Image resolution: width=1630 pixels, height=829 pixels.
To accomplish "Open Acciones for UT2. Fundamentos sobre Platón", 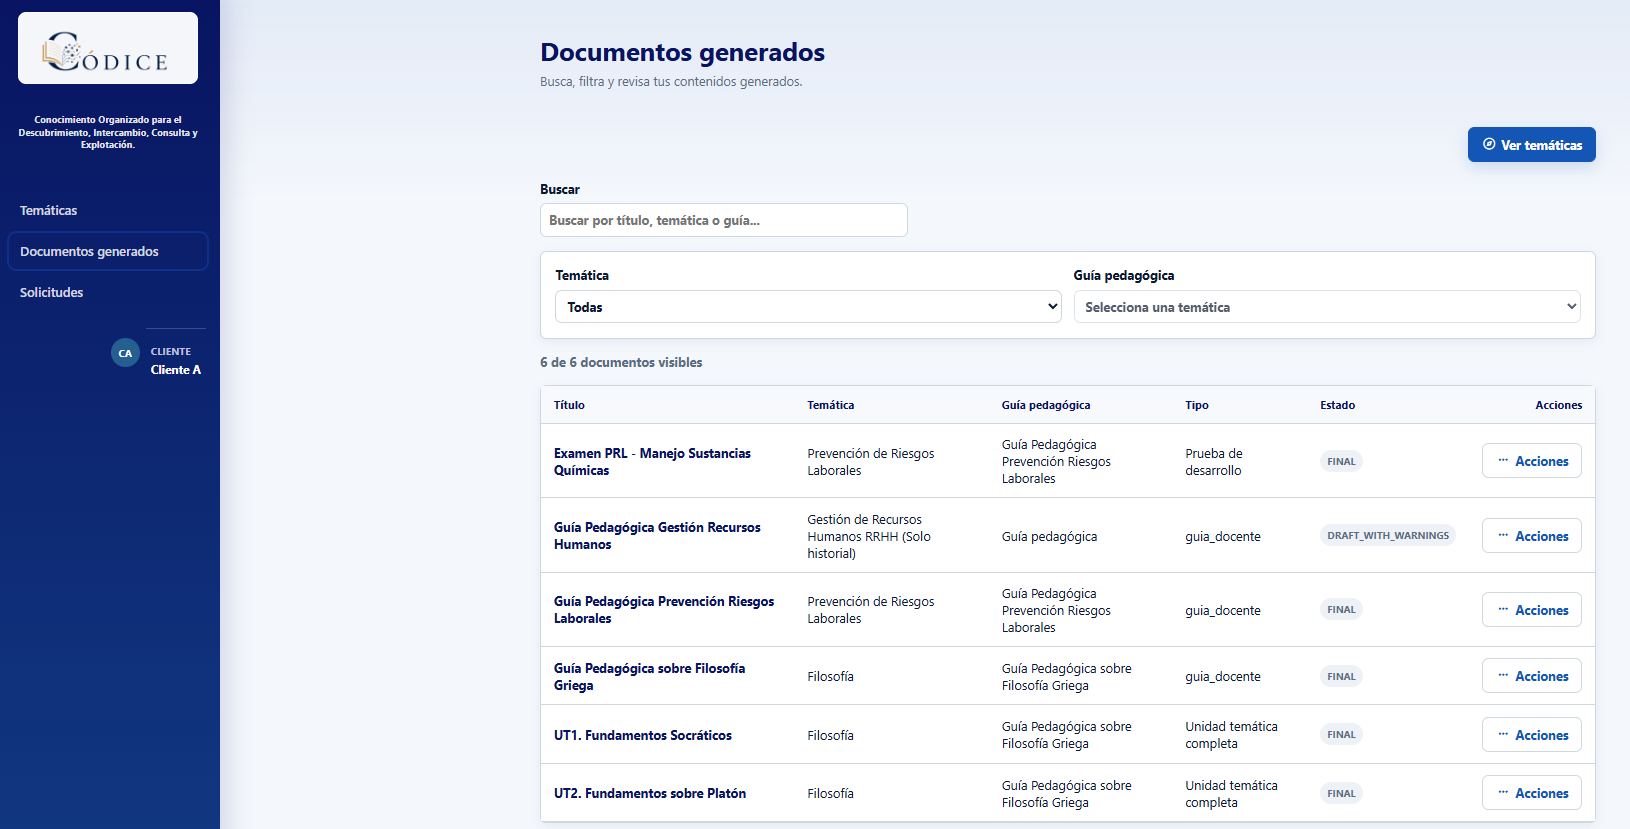I will pos(1531,793).
